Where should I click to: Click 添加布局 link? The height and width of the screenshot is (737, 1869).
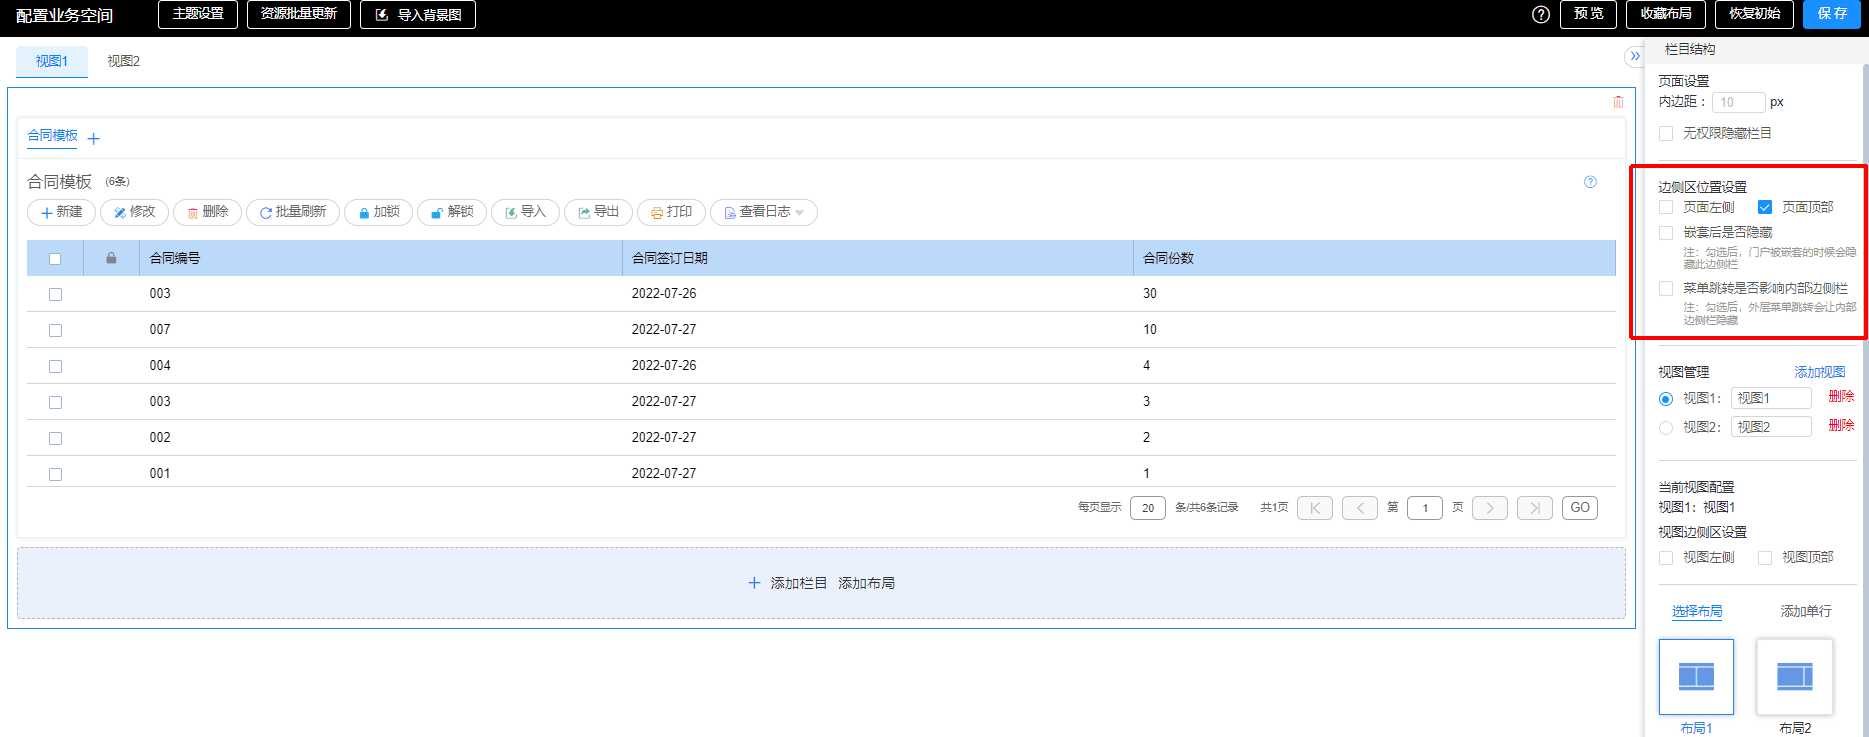coord(866,583)
